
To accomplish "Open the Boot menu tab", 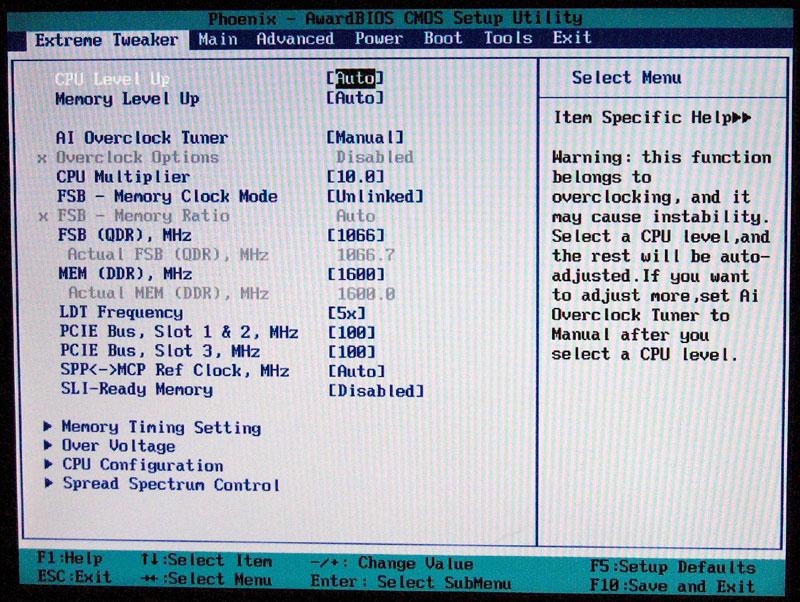I will [443, 38].
